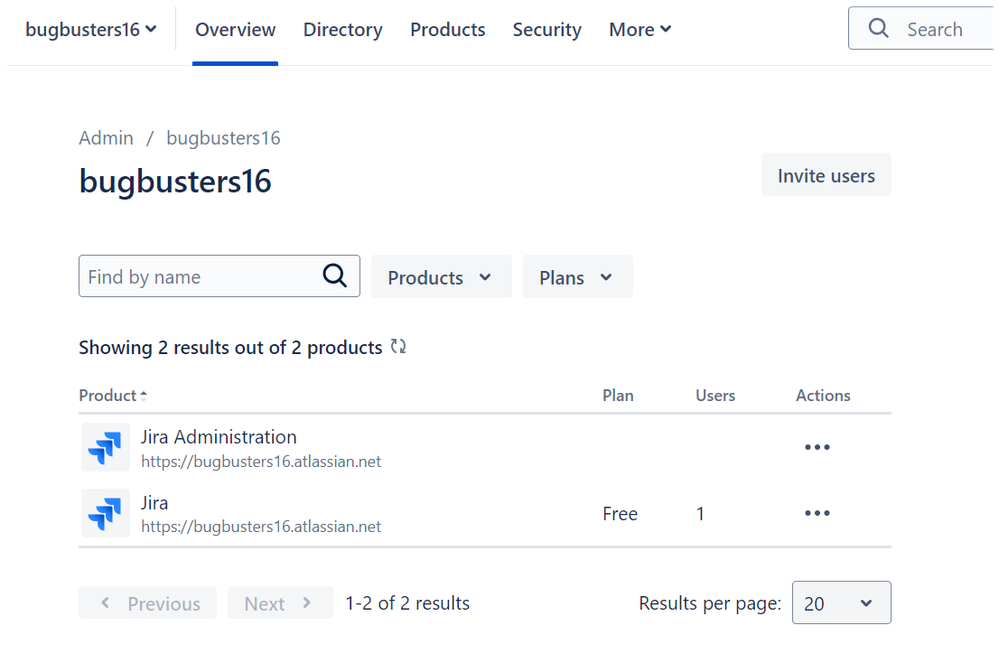Click the Jira Administration product icon

coord(105,447)
